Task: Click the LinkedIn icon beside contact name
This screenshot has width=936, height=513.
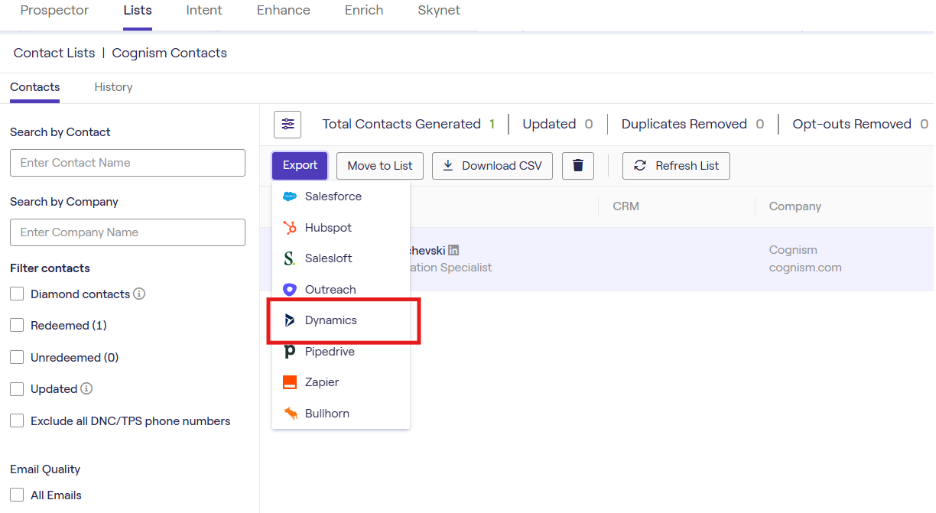Action: point(453,250)
